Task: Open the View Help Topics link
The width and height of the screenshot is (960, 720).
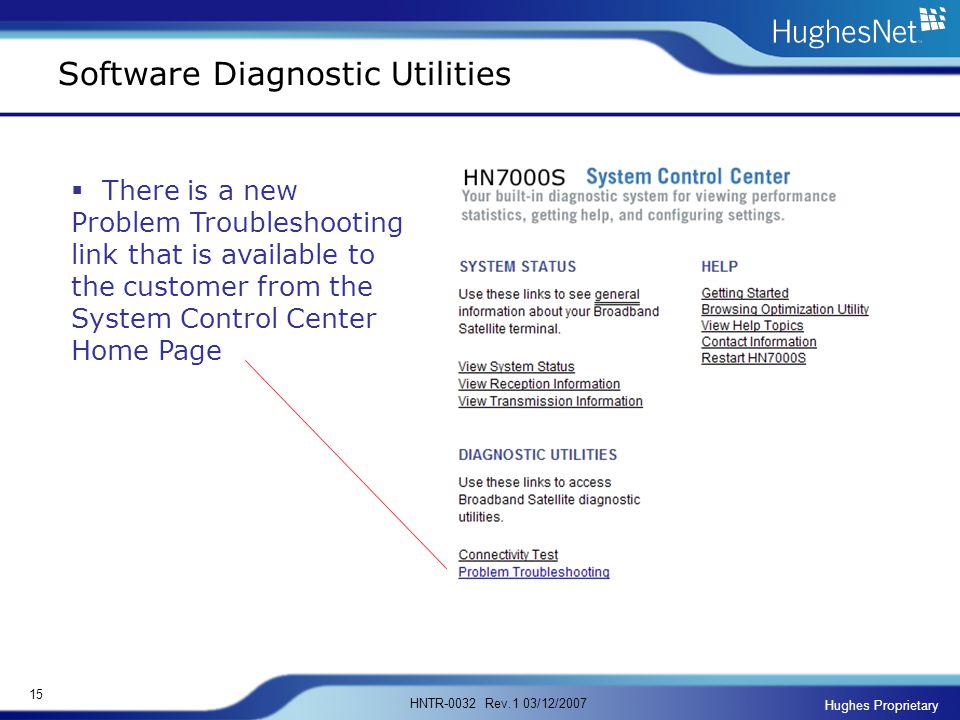Action: (x=752, y=326)
